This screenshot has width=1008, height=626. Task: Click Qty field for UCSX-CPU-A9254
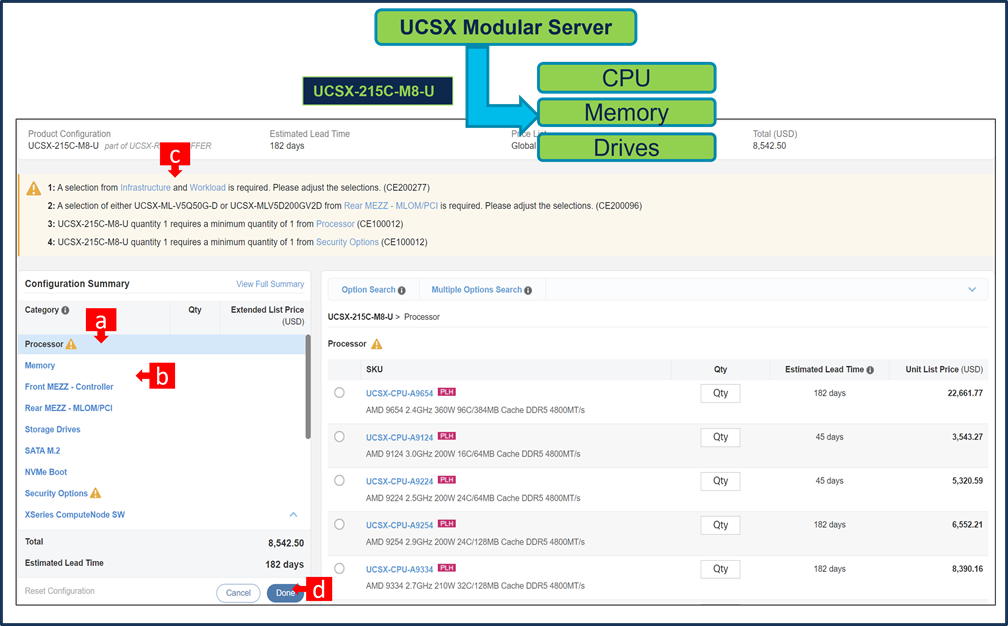[x=720, y=525]
